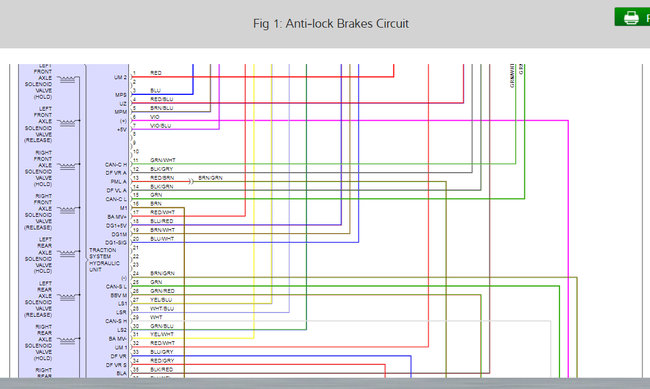The width and height of the screenshot is (650, 389).
Task: Click the 'RED/WHT' wire label at pin 17
Action: (162, 212)
